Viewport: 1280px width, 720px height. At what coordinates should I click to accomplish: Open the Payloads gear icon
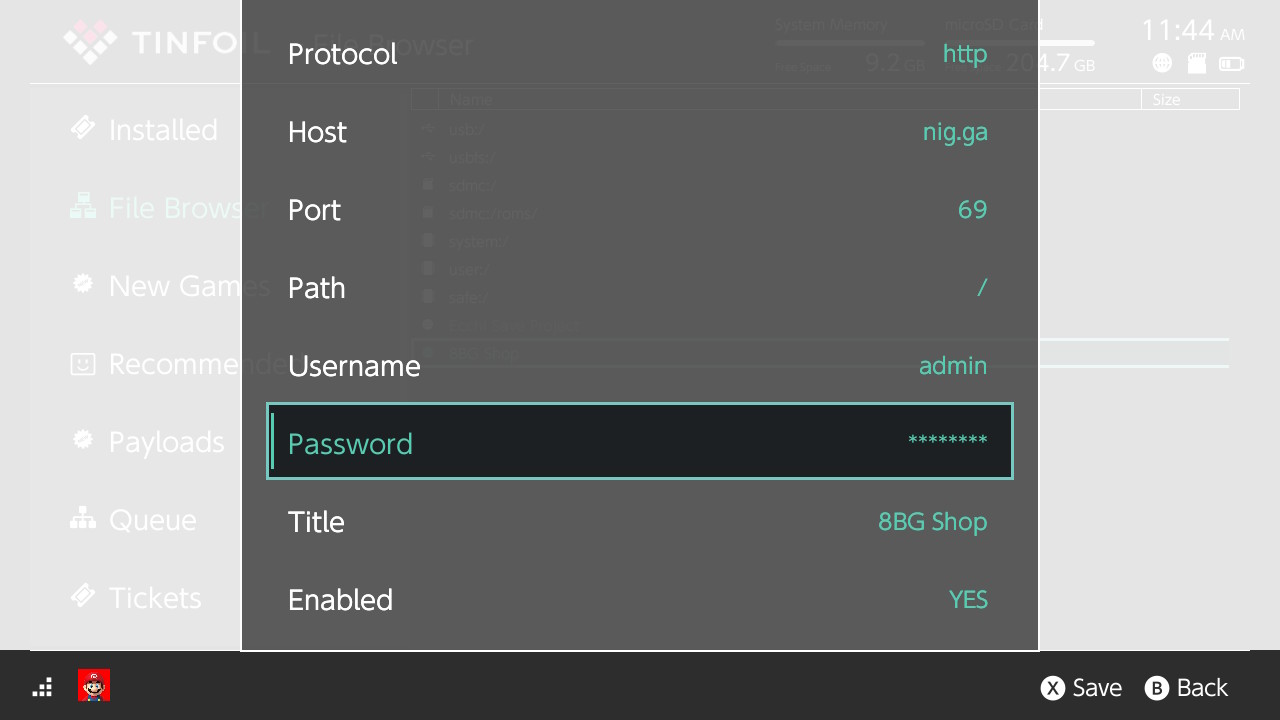(x=83, y=440)
